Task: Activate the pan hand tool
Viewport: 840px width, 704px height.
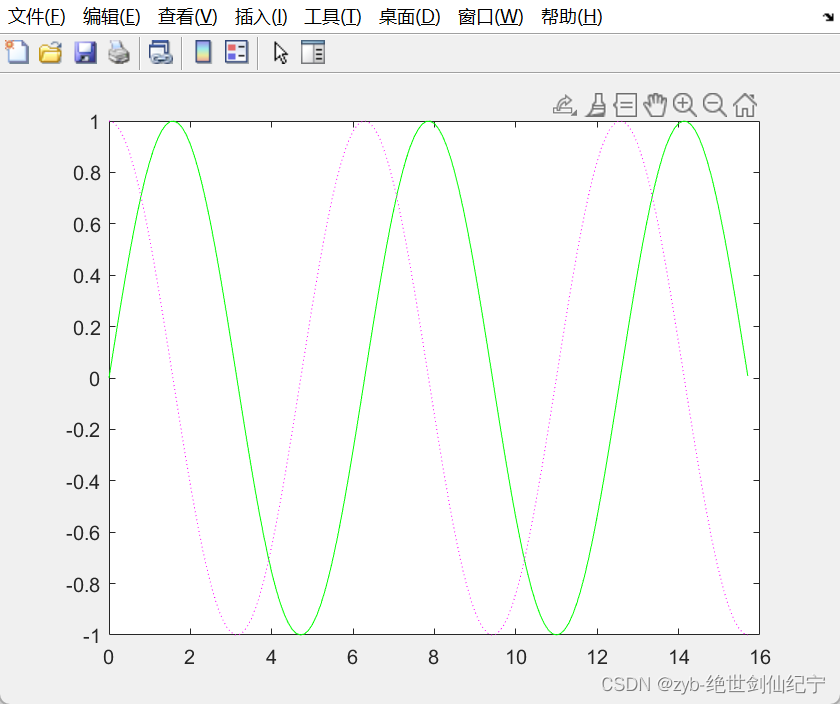Action: coord(655,105)
